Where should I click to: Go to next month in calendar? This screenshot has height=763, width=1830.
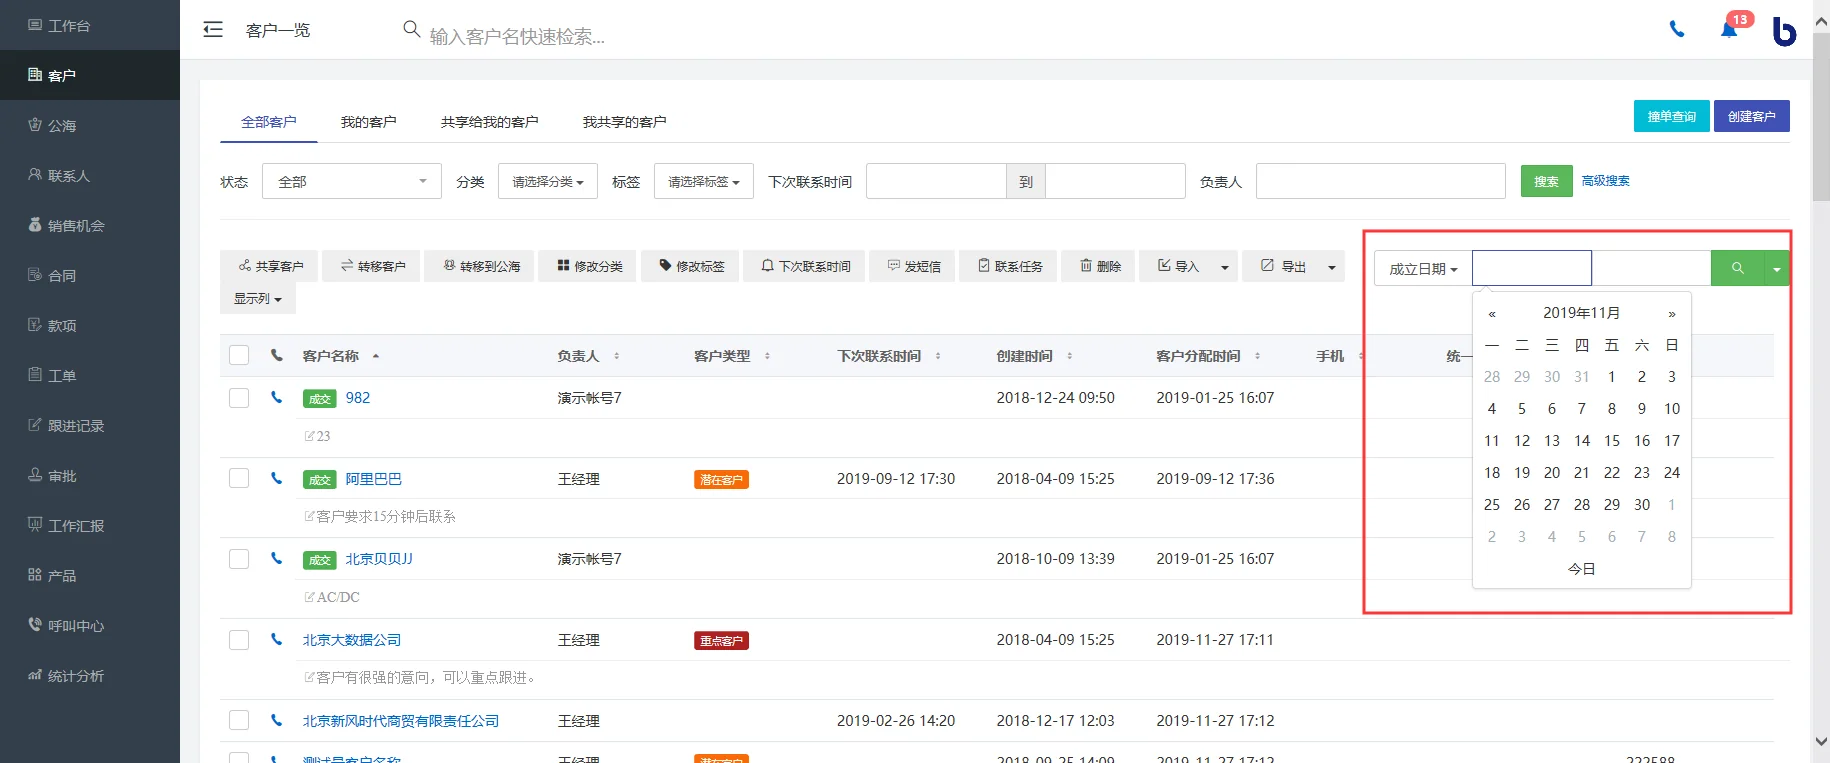point(1671,314)
